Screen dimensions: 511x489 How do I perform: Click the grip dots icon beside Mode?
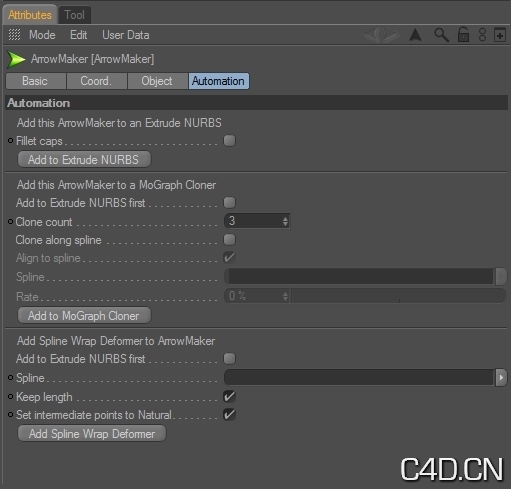14,35
